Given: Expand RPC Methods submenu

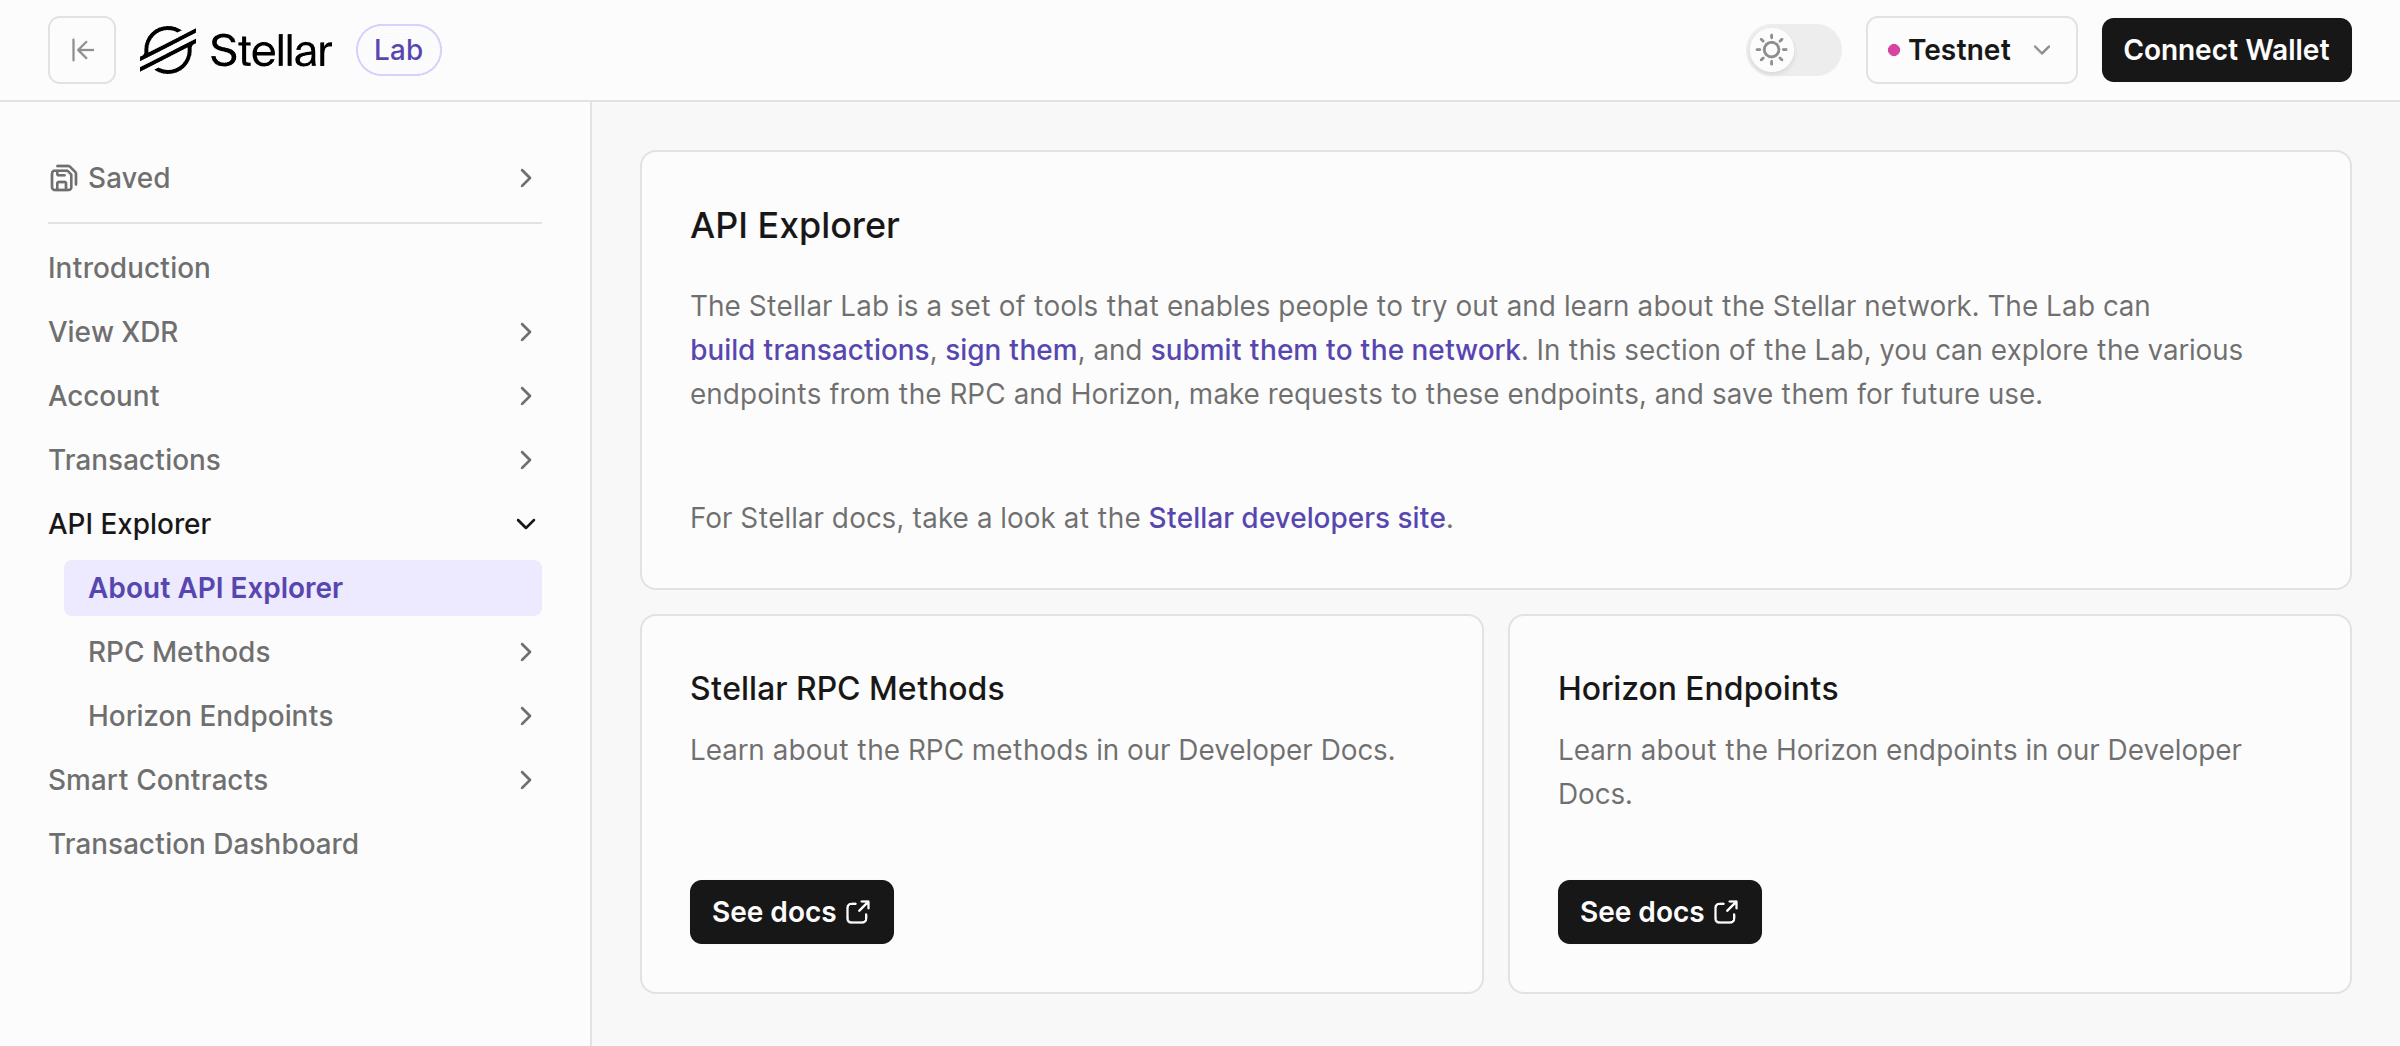Looking at the screenshot, I should click(x=526, y=652).
